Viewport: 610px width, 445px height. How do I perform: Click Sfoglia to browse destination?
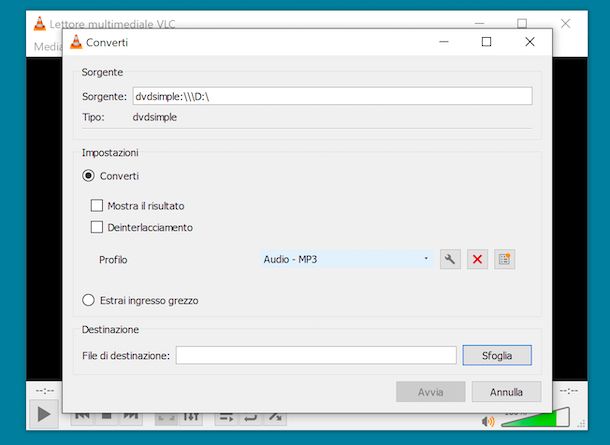[497, 356]
